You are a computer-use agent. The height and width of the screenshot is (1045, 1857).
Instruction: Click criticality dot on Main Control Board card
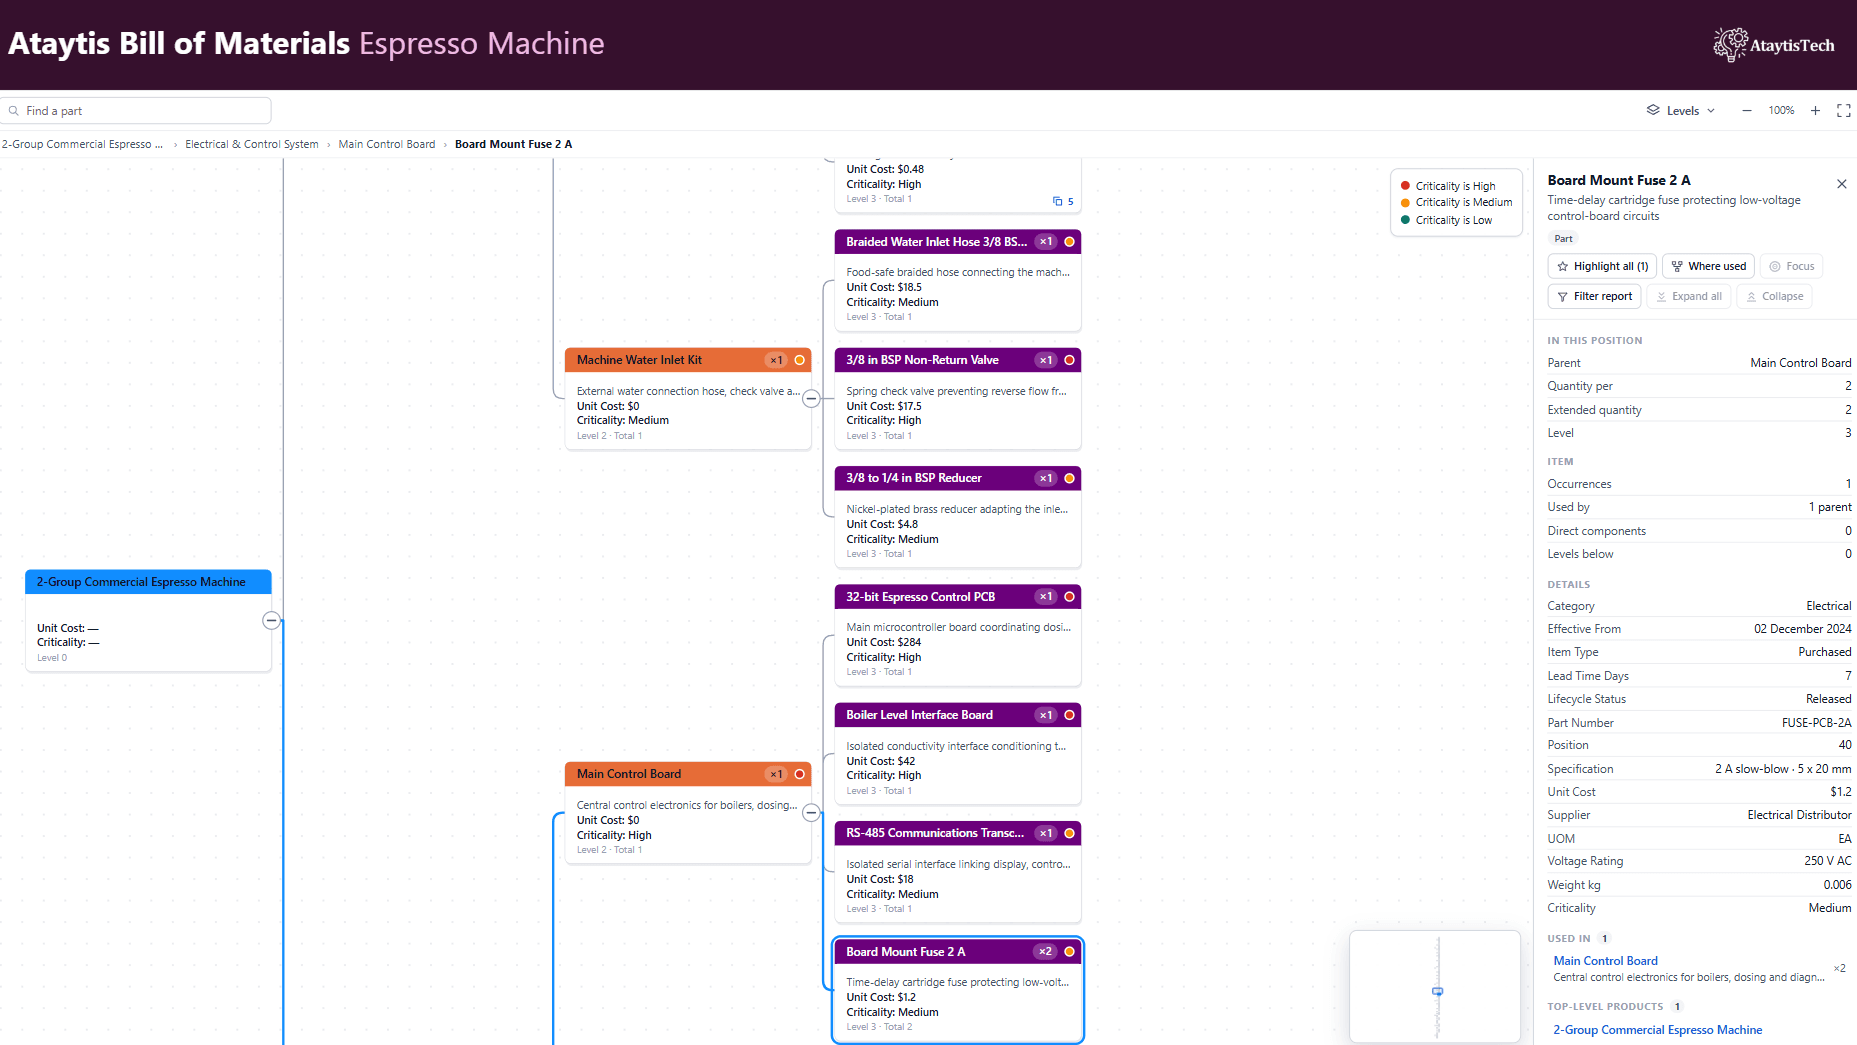(799, 774)
